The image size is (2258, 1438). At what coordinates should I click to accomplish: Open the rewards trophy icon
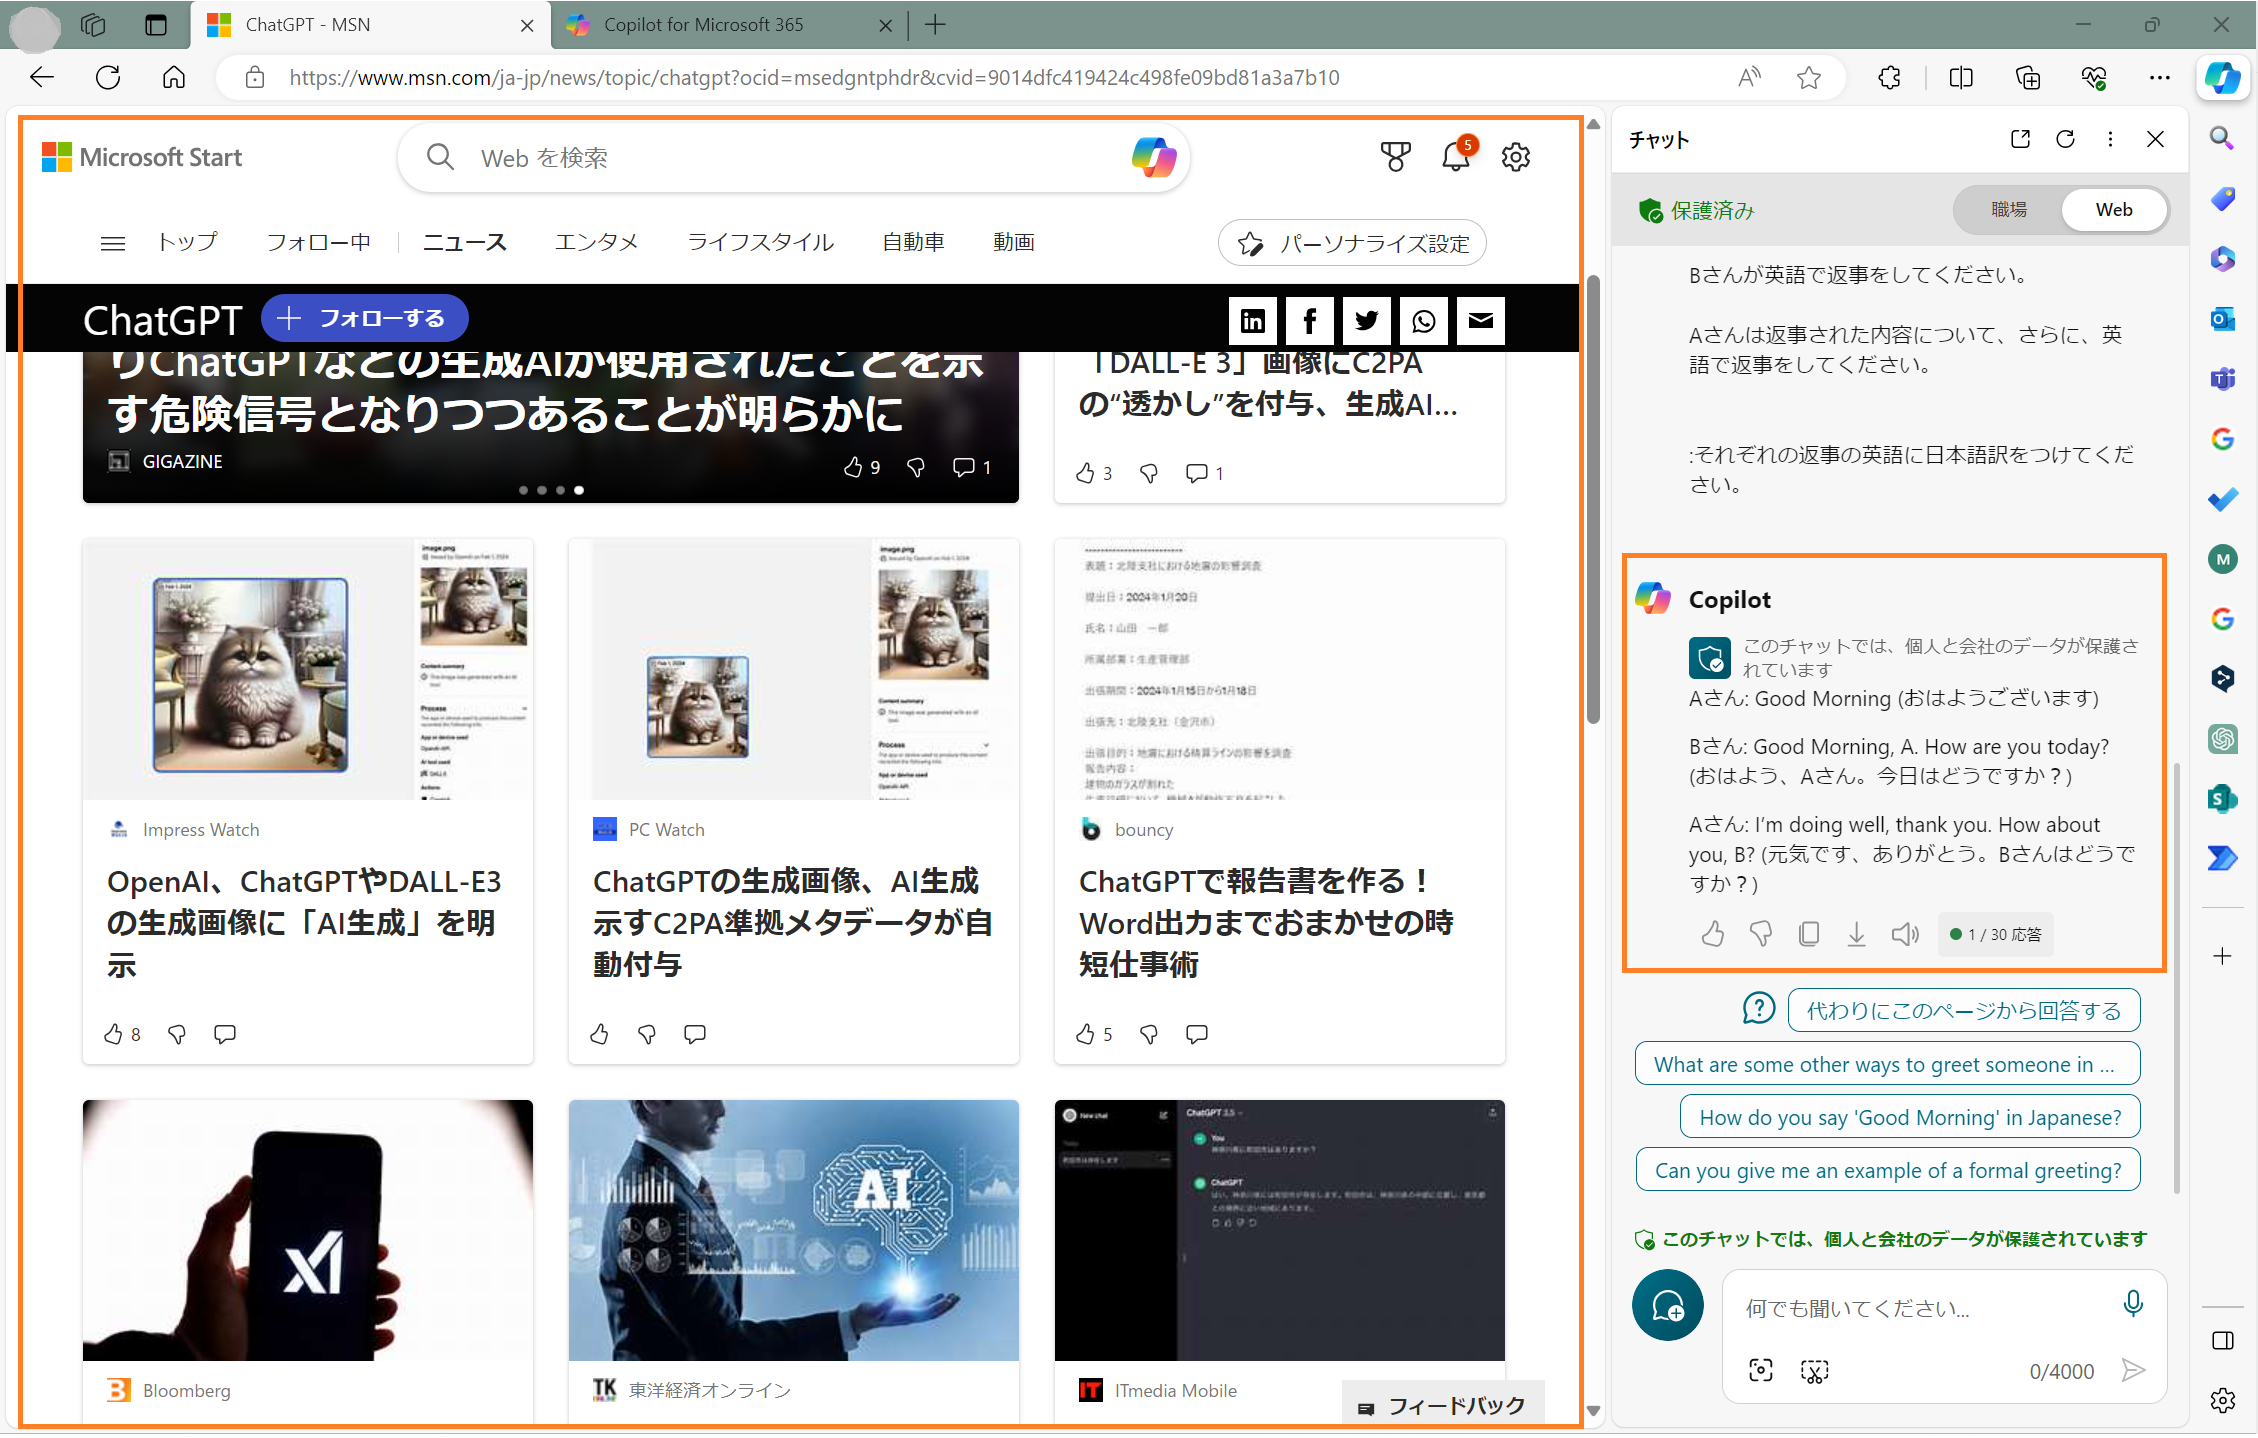(1395, 157)
